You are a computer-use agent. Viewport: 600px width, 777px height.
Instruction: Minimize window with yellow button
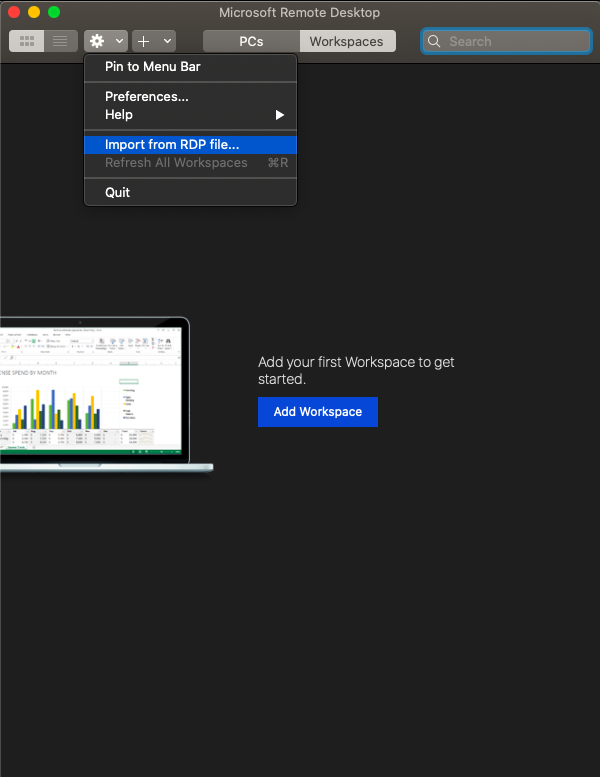pyautogui.click(x=34, y=12)
